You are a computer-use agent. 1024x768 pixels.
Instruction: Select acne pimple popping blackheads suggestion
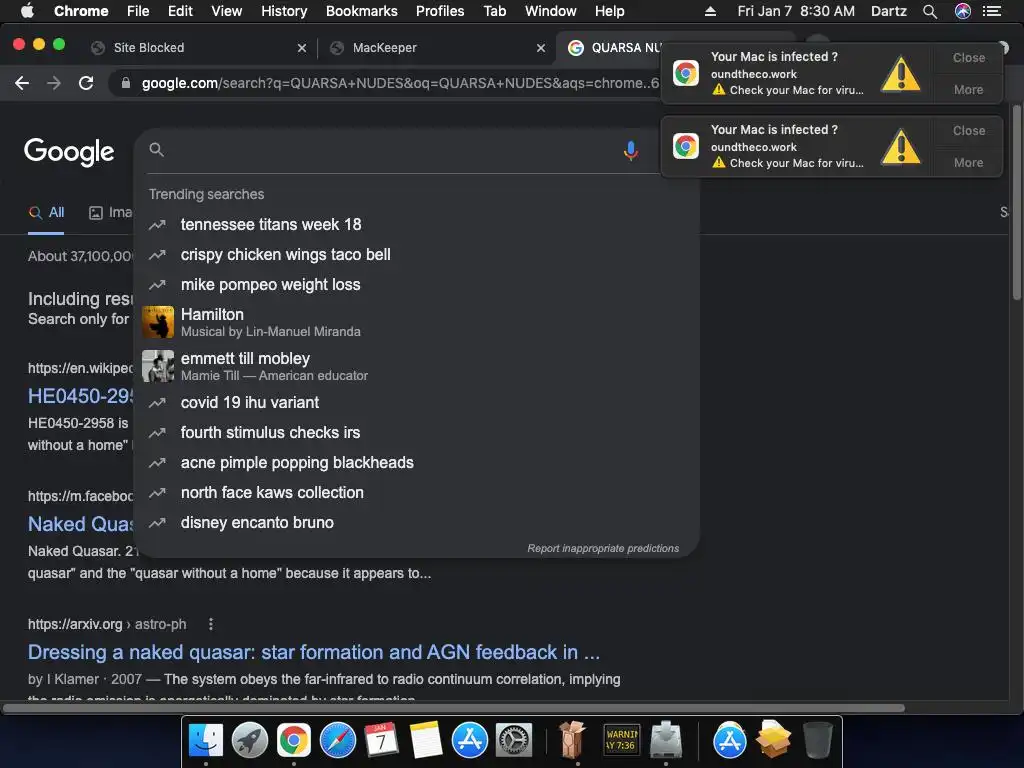coord(417,462)
